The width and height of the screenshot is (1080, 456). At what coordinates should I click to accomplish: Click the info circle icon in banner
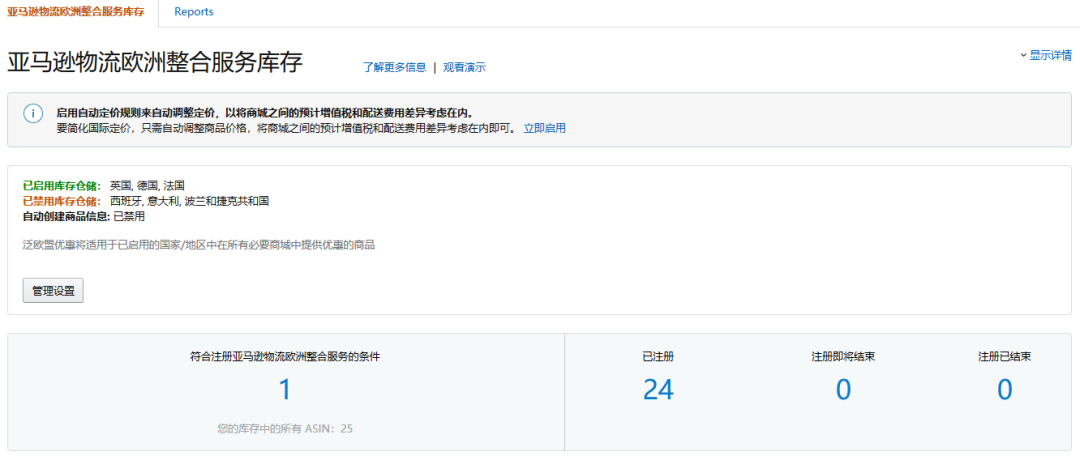click(x=34, y=114)
